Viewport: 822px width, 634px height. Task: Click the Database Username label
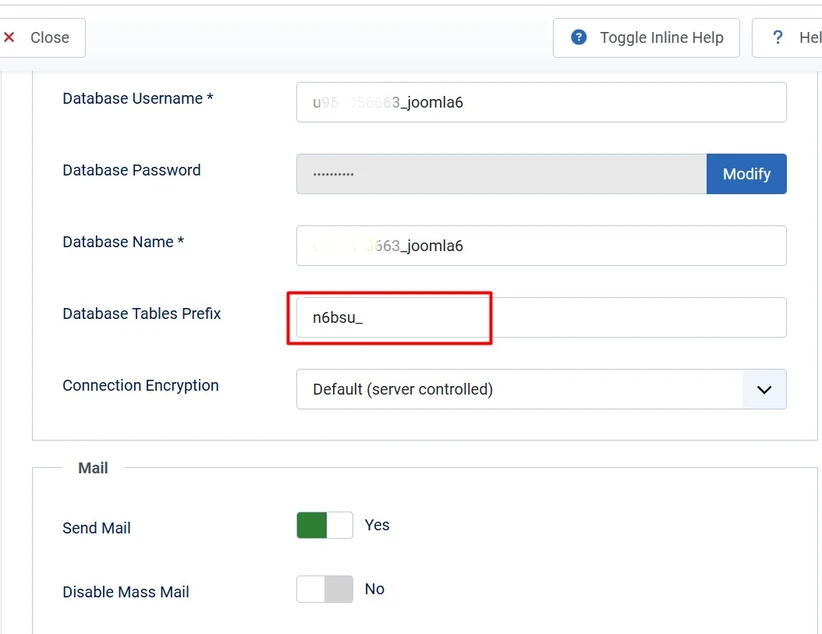(138, 98)
